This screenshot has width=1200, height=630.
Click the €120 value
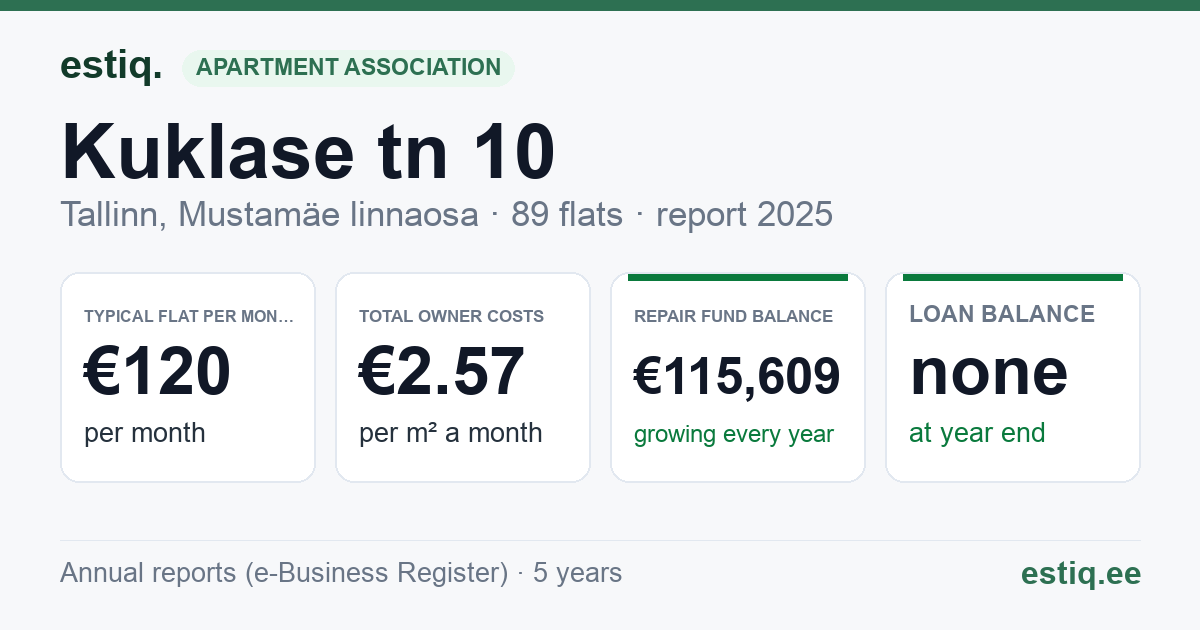pos(157,372)
